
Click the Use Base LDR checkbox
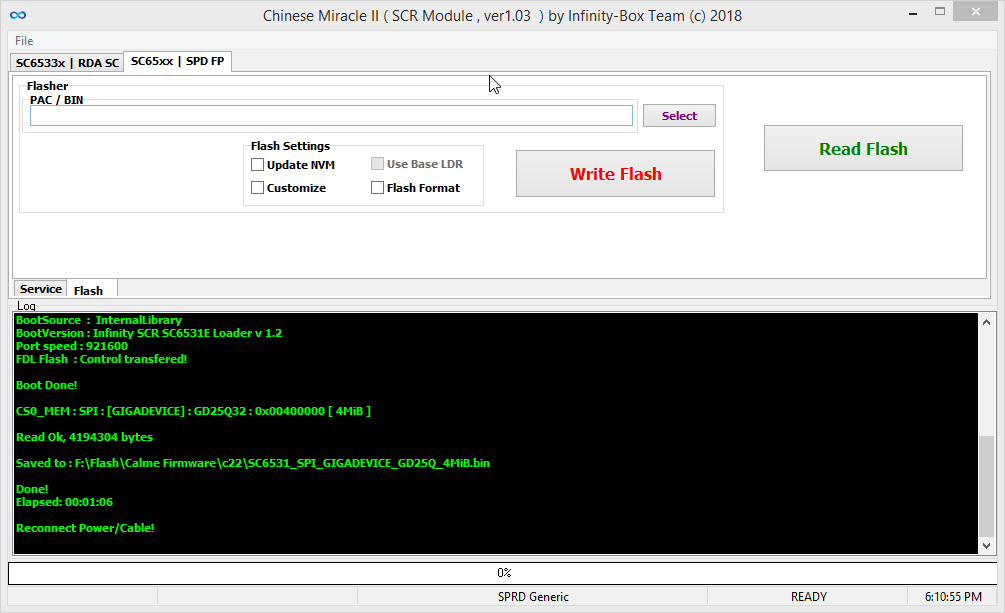378,165
